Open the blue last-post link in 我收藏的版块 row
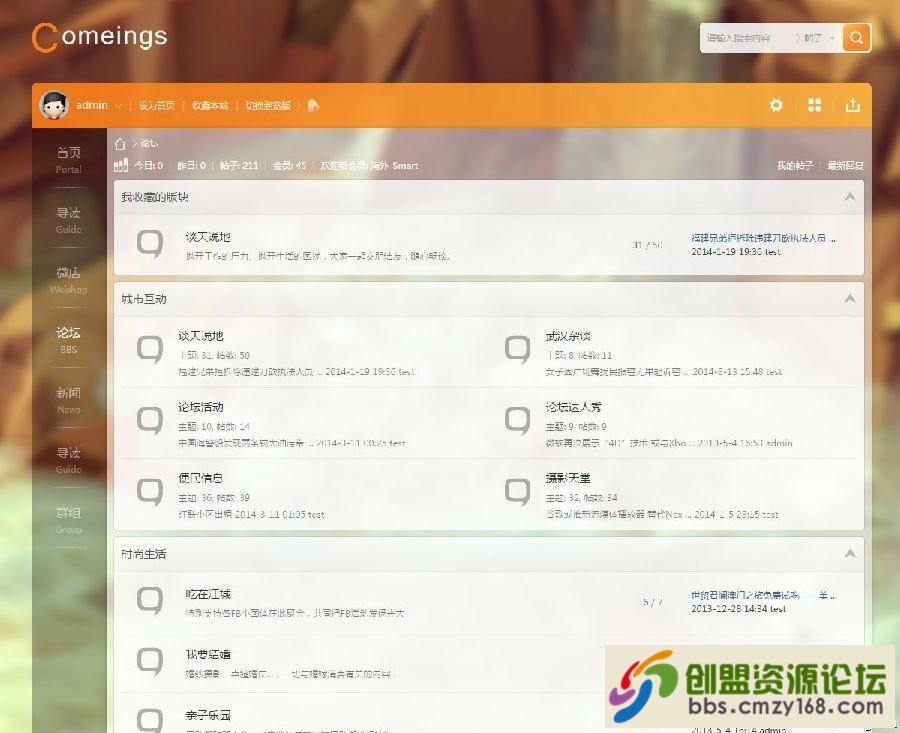Image resolution: width=900 pixels, height=733 pixels. click(x=763, y=238)
